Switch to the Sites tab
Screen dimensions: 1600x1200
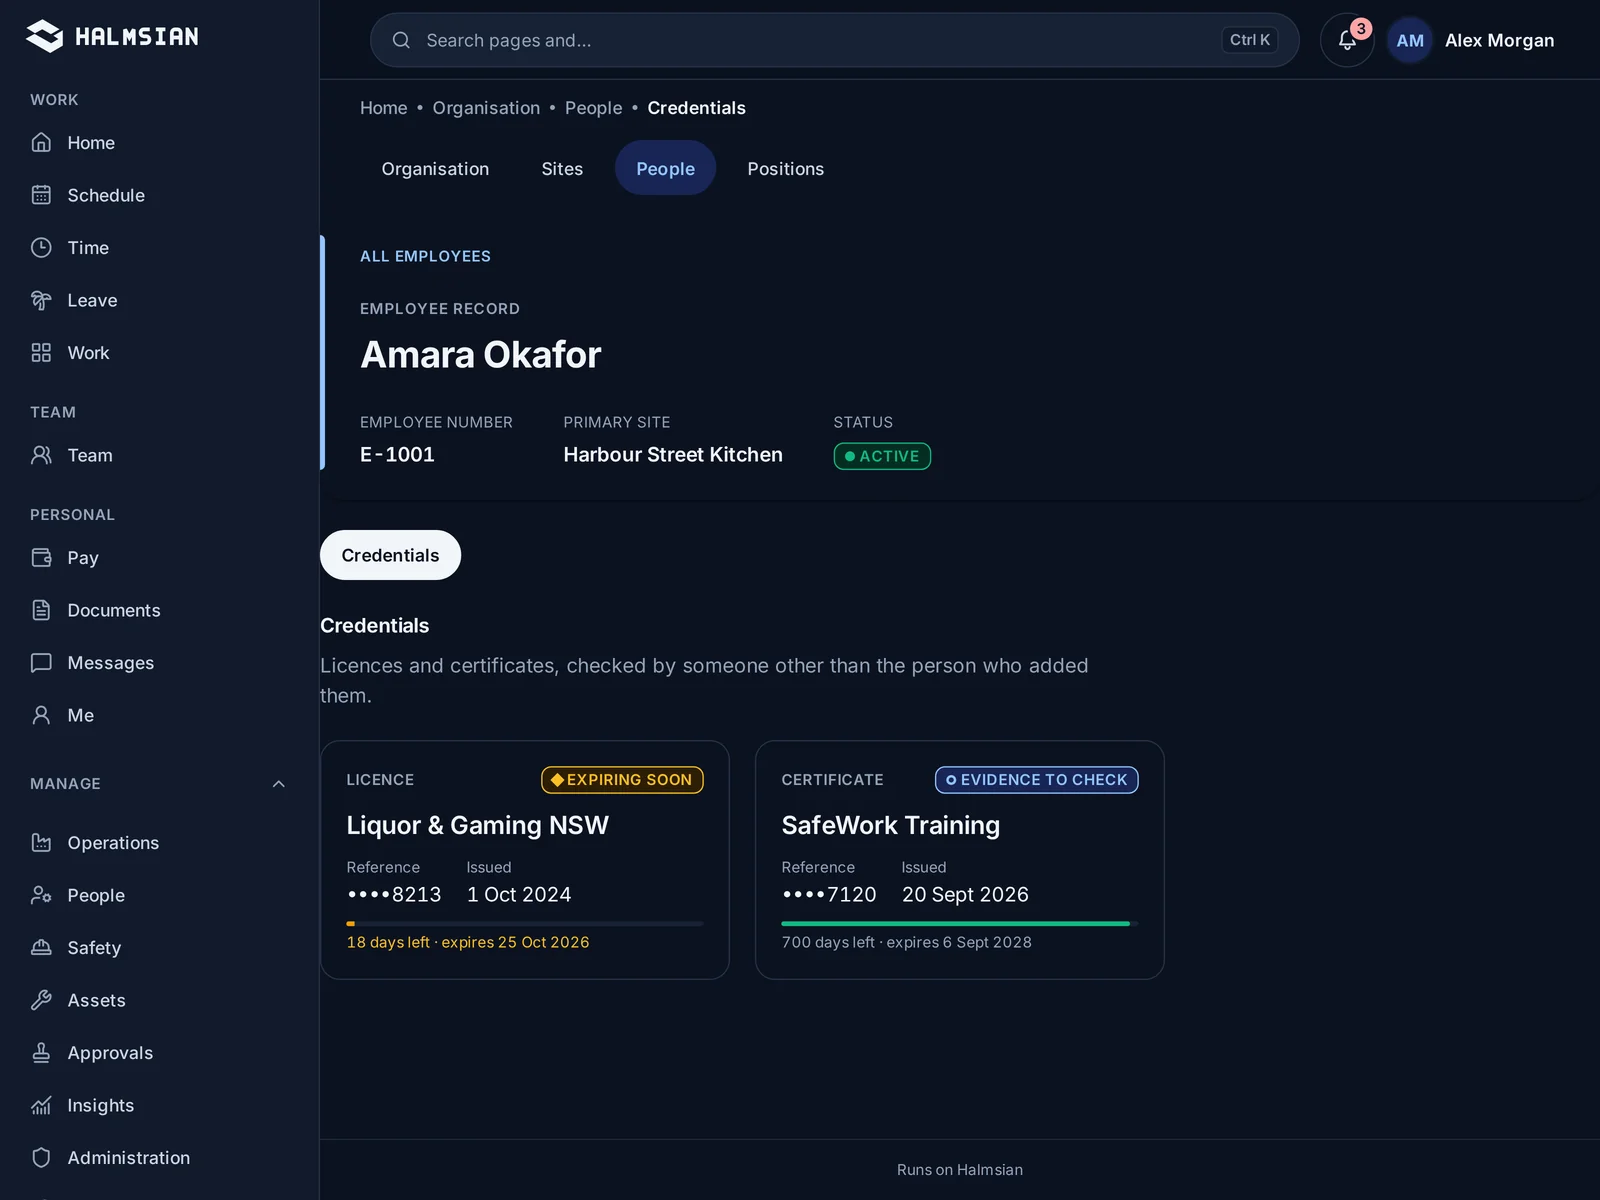(562, 169)
